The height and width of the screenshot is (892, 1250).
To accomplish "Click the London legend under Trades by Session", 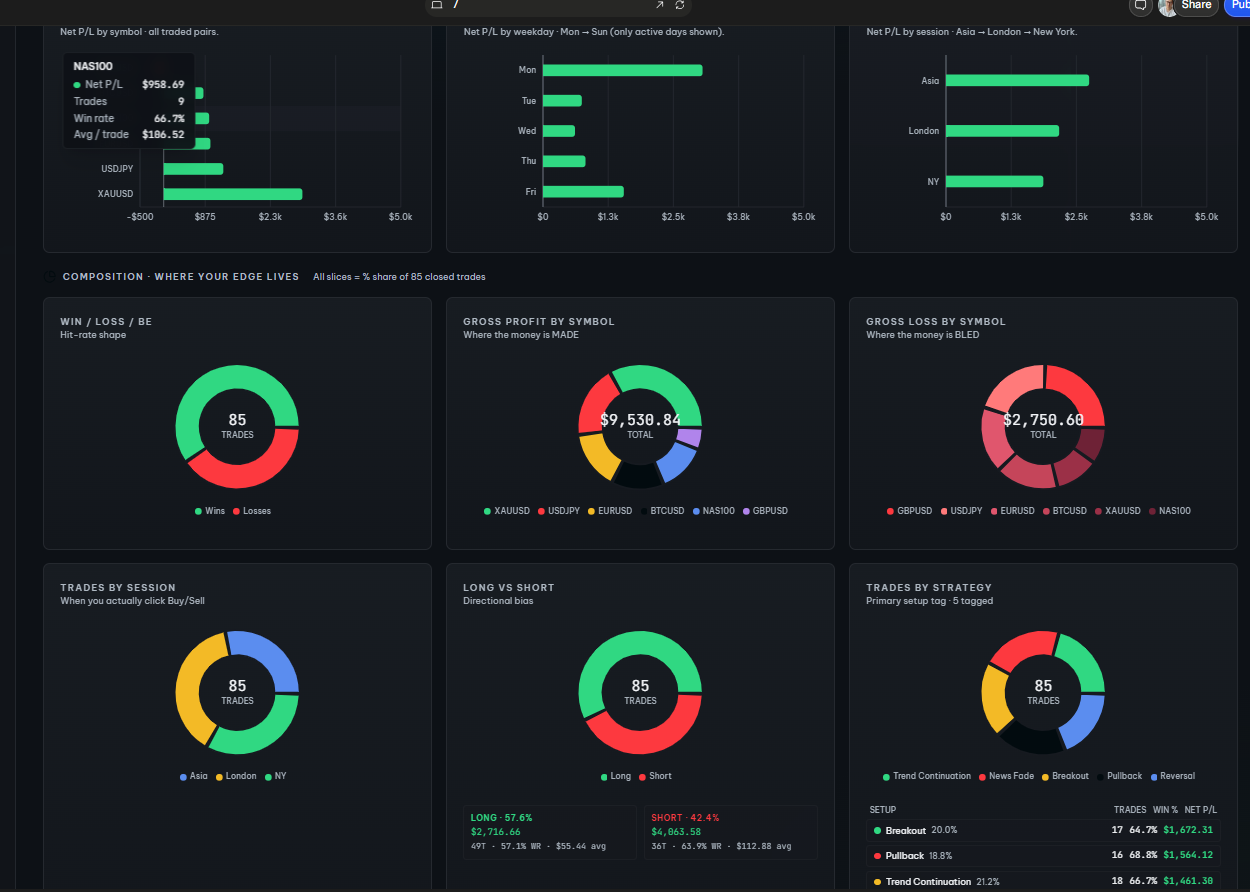I will tap(236, 776).
